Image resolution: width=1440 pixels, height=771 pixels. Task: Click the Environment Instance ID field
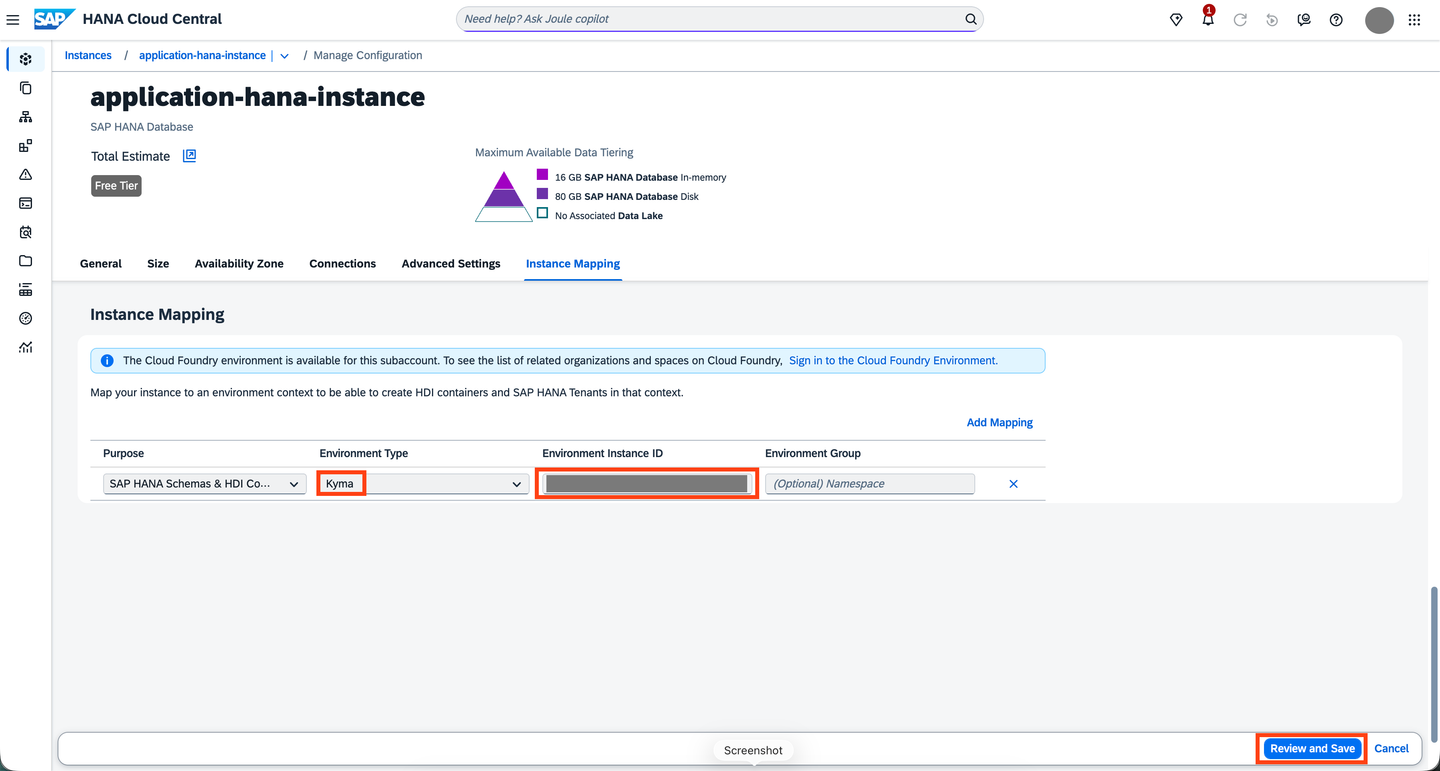pos(646,484)
